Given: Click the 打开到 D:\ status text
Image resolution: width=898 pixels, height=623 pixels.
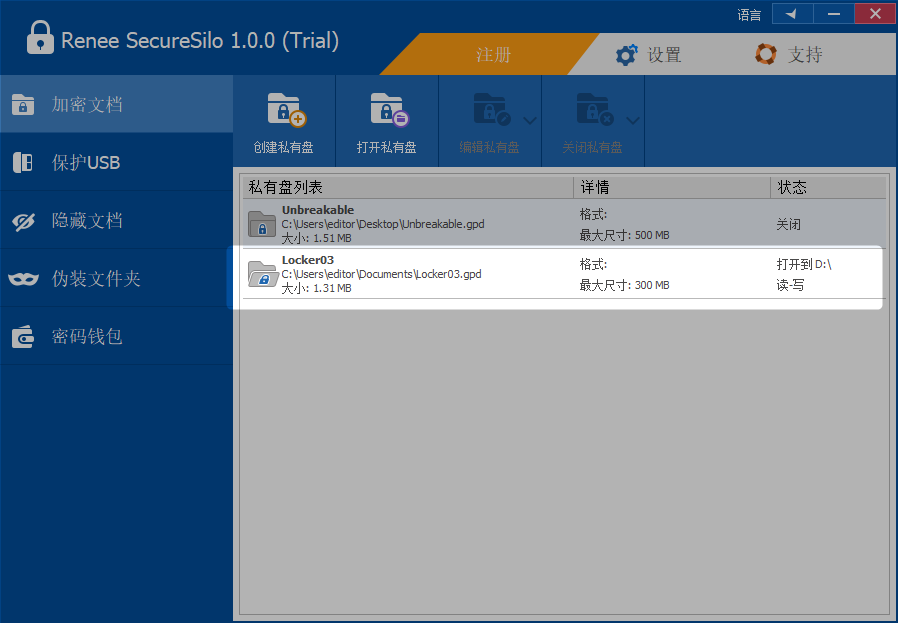Looking at the screenshot, I should 804,264.
